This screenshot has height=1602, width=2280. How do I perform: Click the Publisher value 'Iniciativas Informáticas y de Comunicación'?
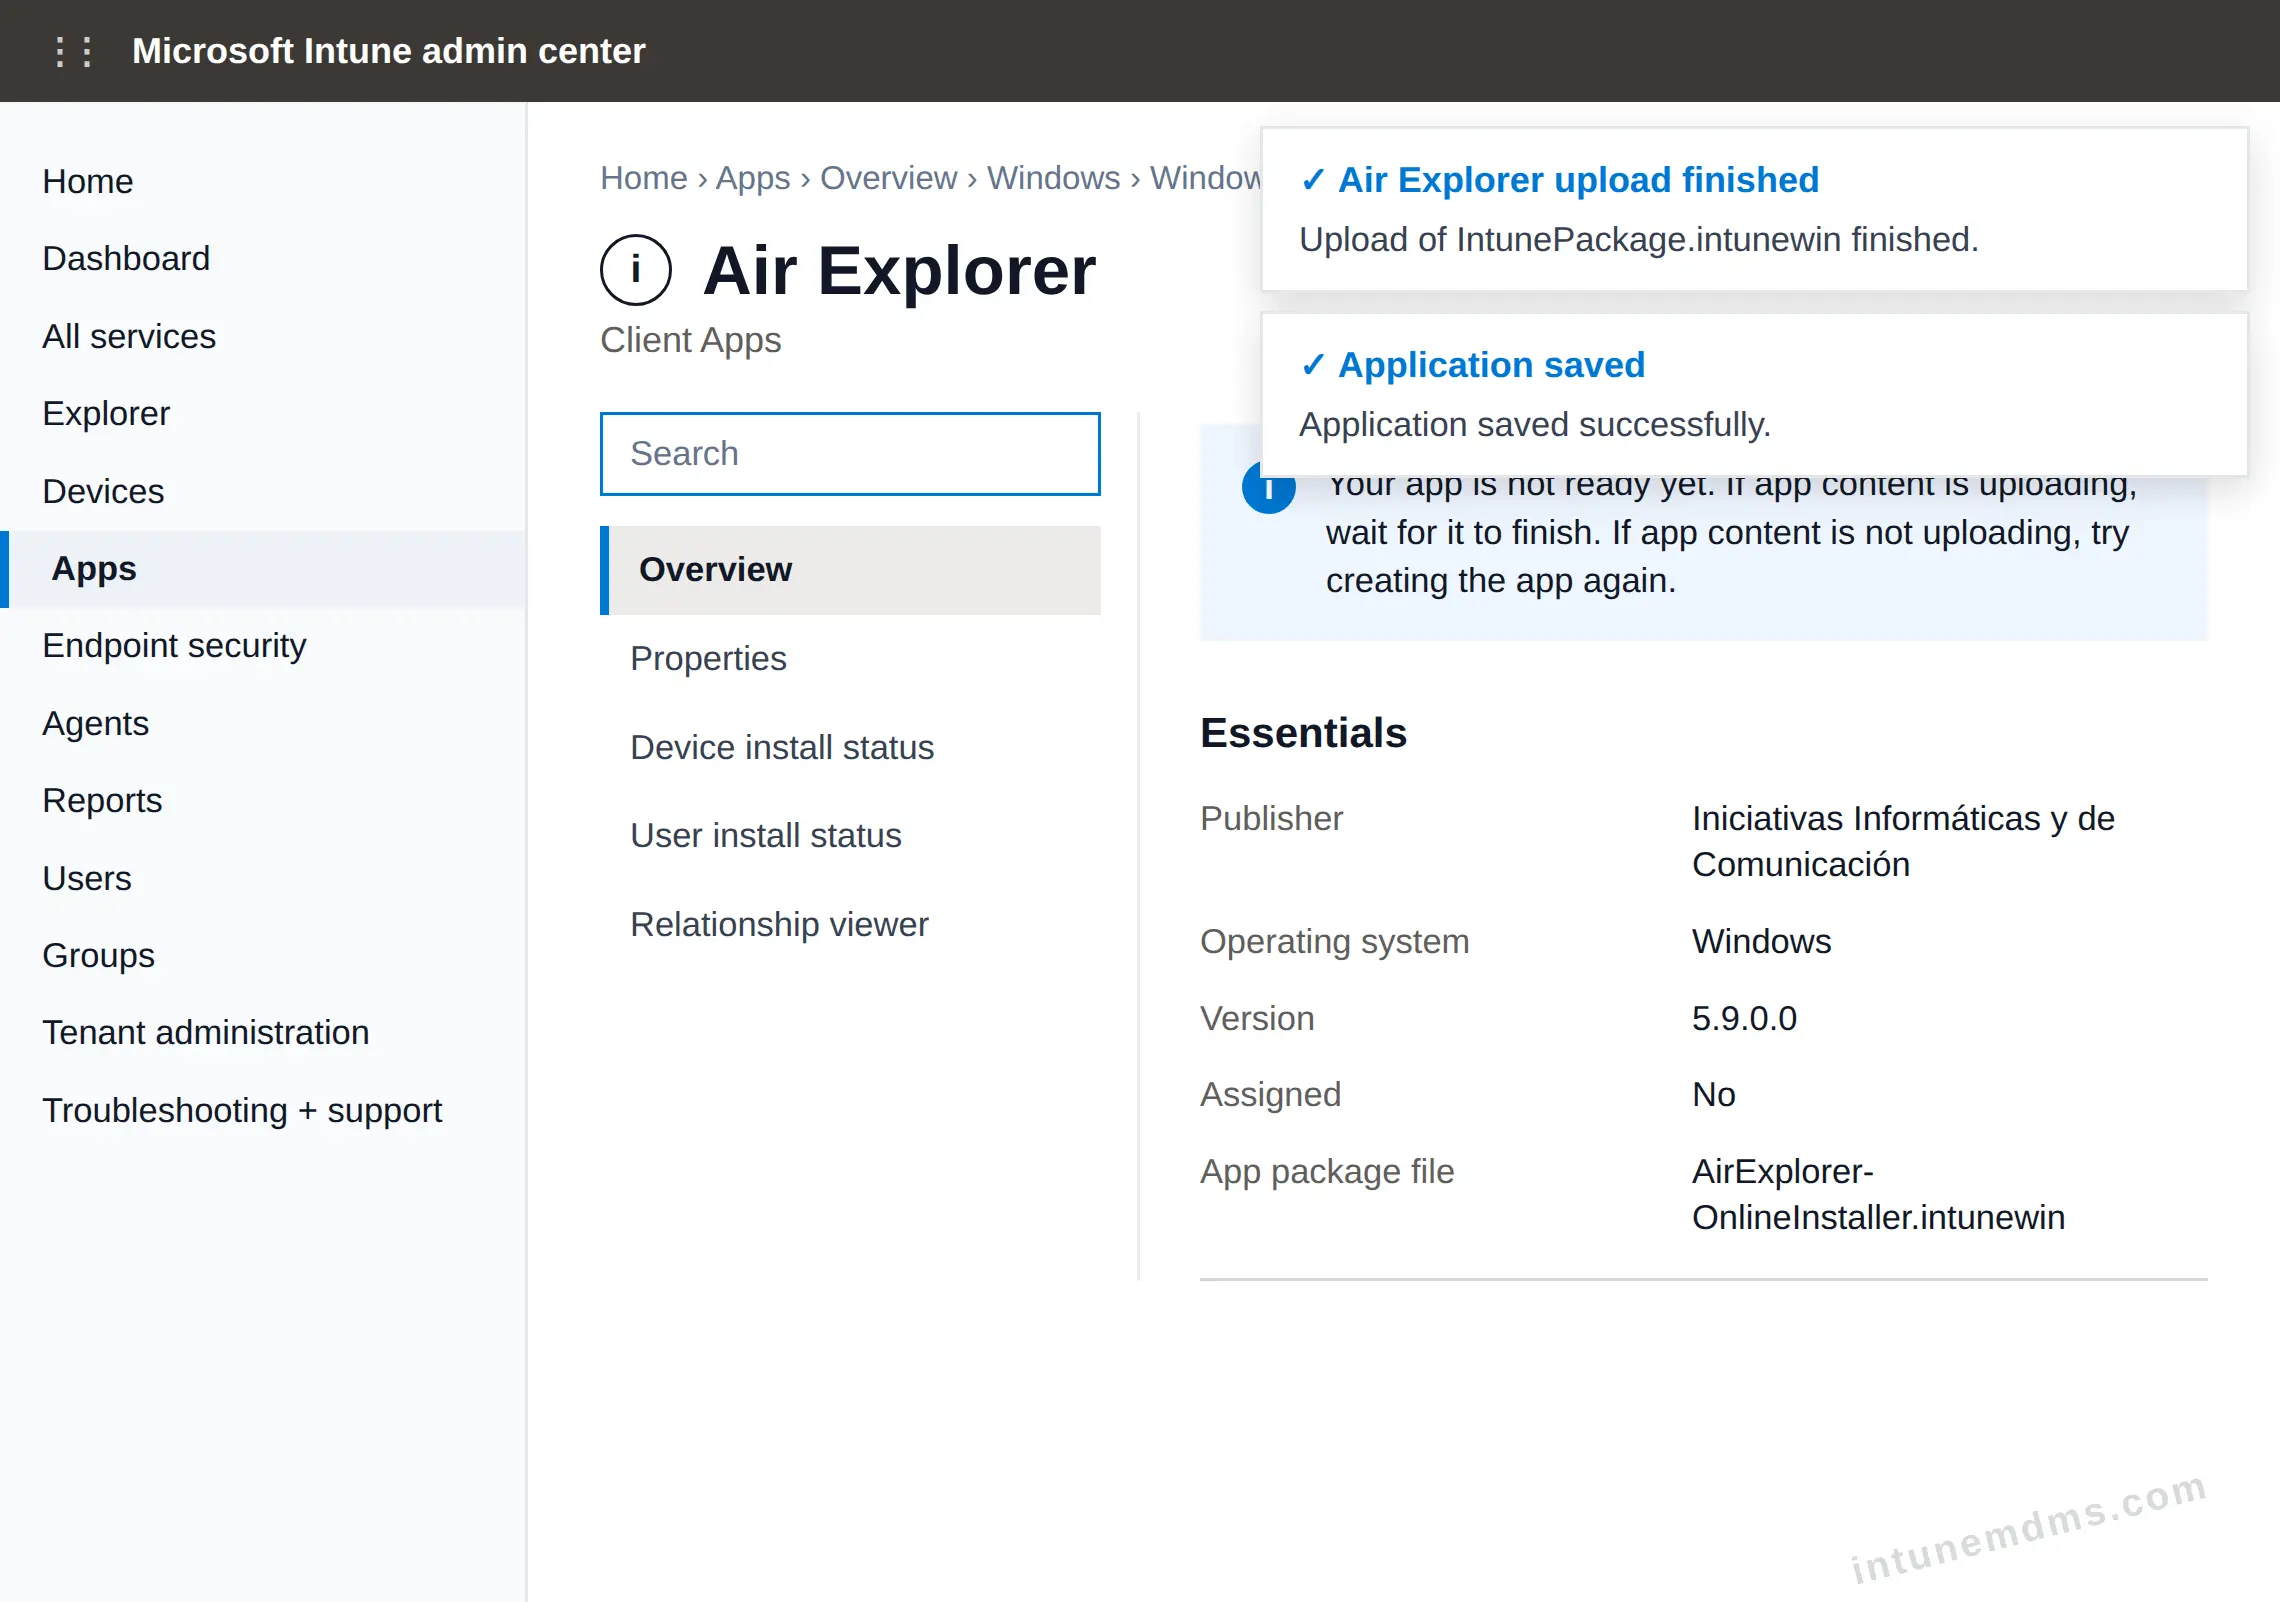click(1903, 841)
